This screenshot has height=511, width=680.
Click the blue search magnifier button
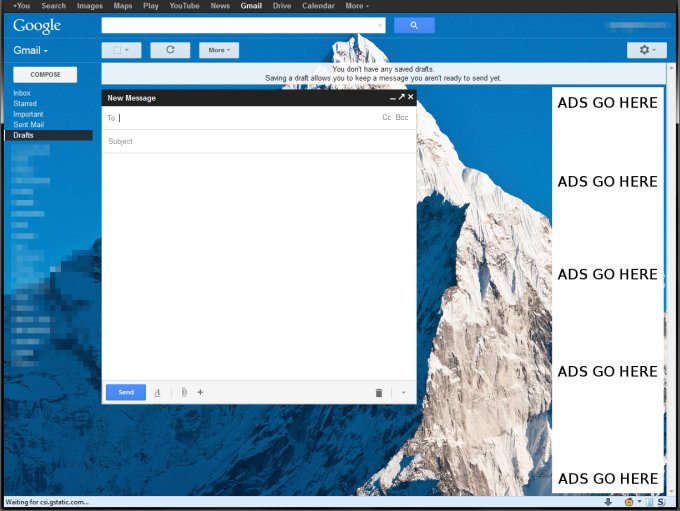click(x=414, y=25)
